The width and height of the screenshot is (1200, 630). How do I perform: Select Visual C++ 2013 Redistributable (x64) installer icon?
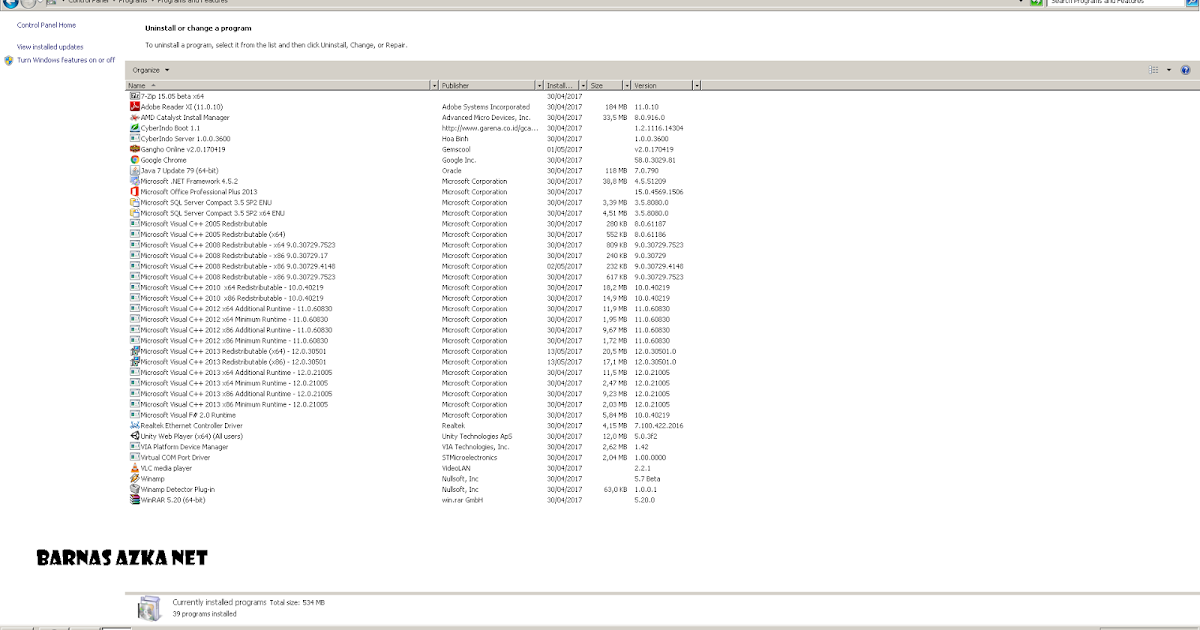tap(134, 351)
